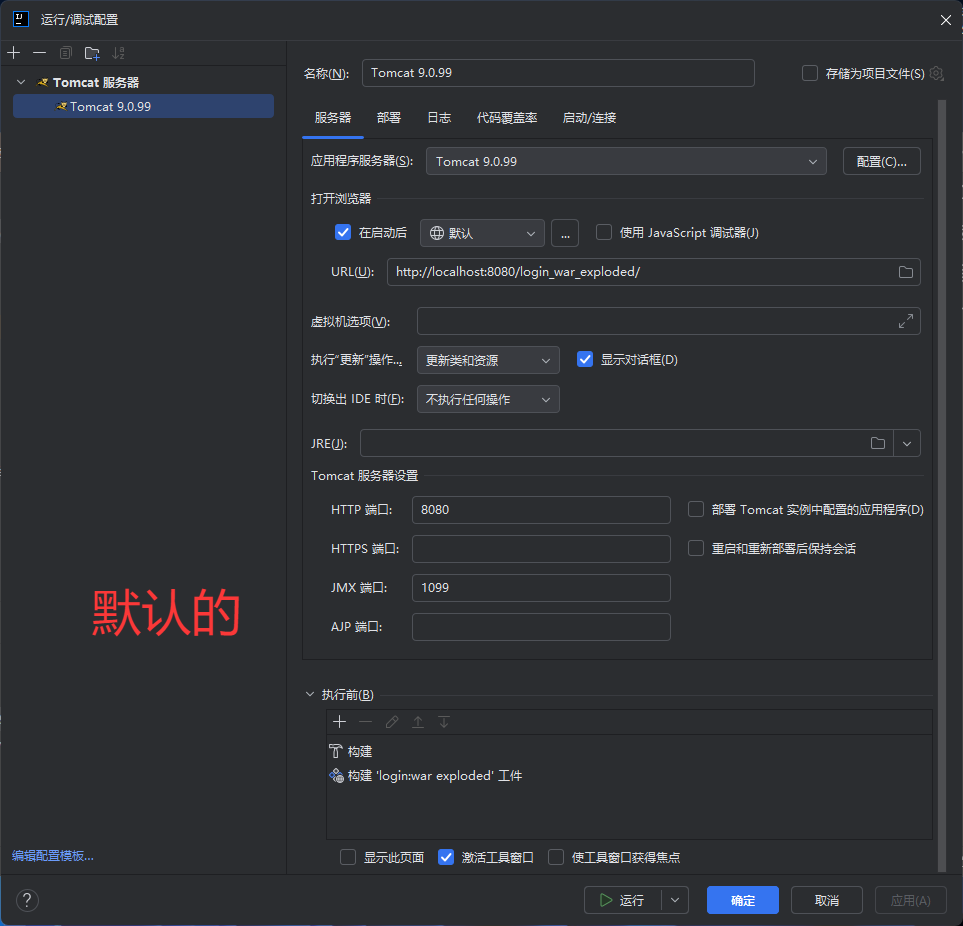Click 确定 button
The height and width of the screenshot is (926, 963).
tap(743, 901)
